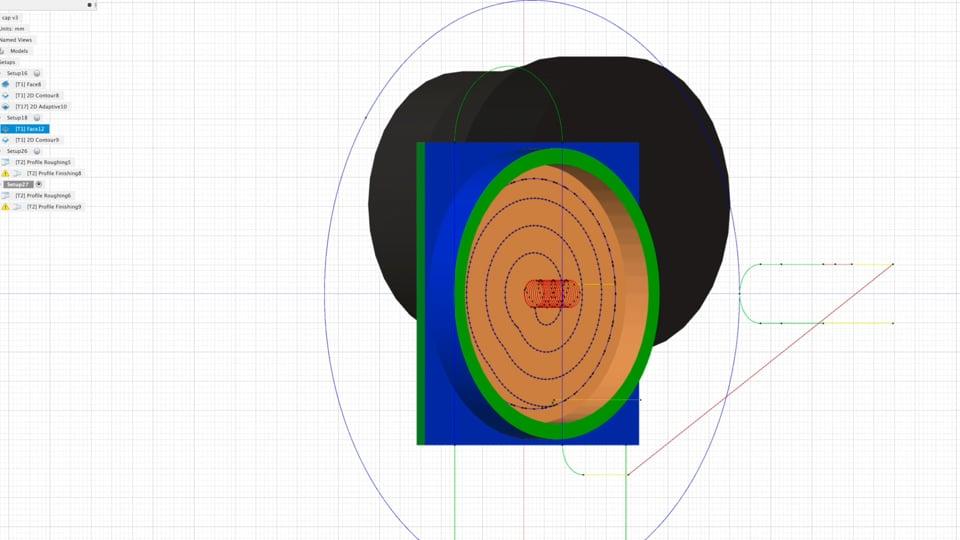The height and width of the screenshot is (540, 960).
Task: Select the Setup26 tree node
Action: [17, 151]
